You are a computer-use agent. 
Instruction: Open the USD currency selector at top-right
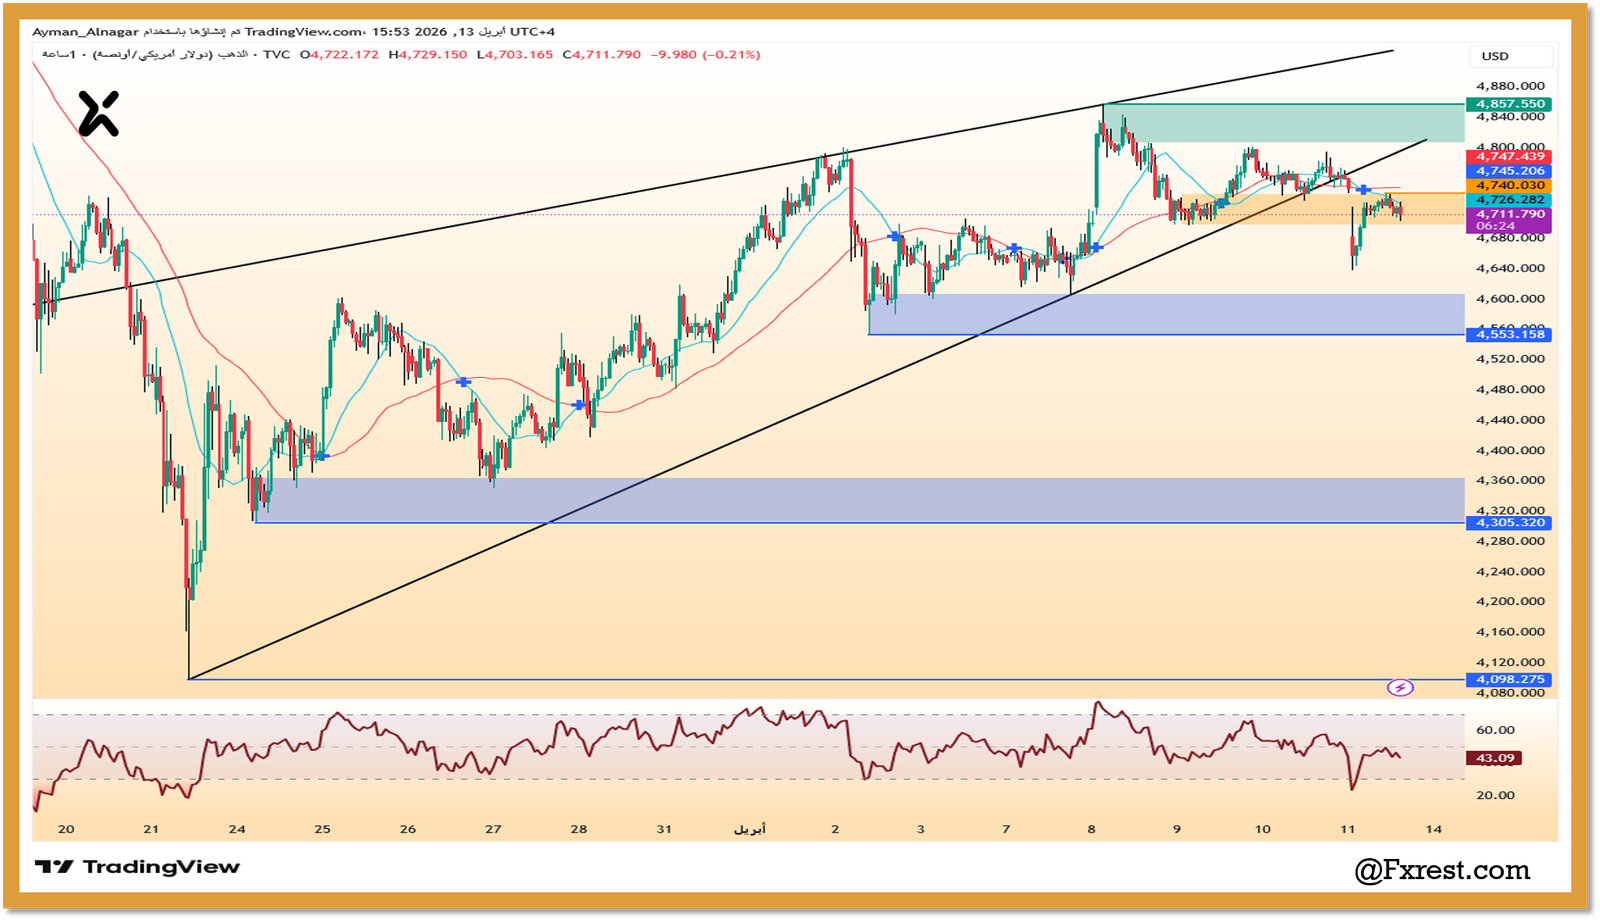point(1513,57)
